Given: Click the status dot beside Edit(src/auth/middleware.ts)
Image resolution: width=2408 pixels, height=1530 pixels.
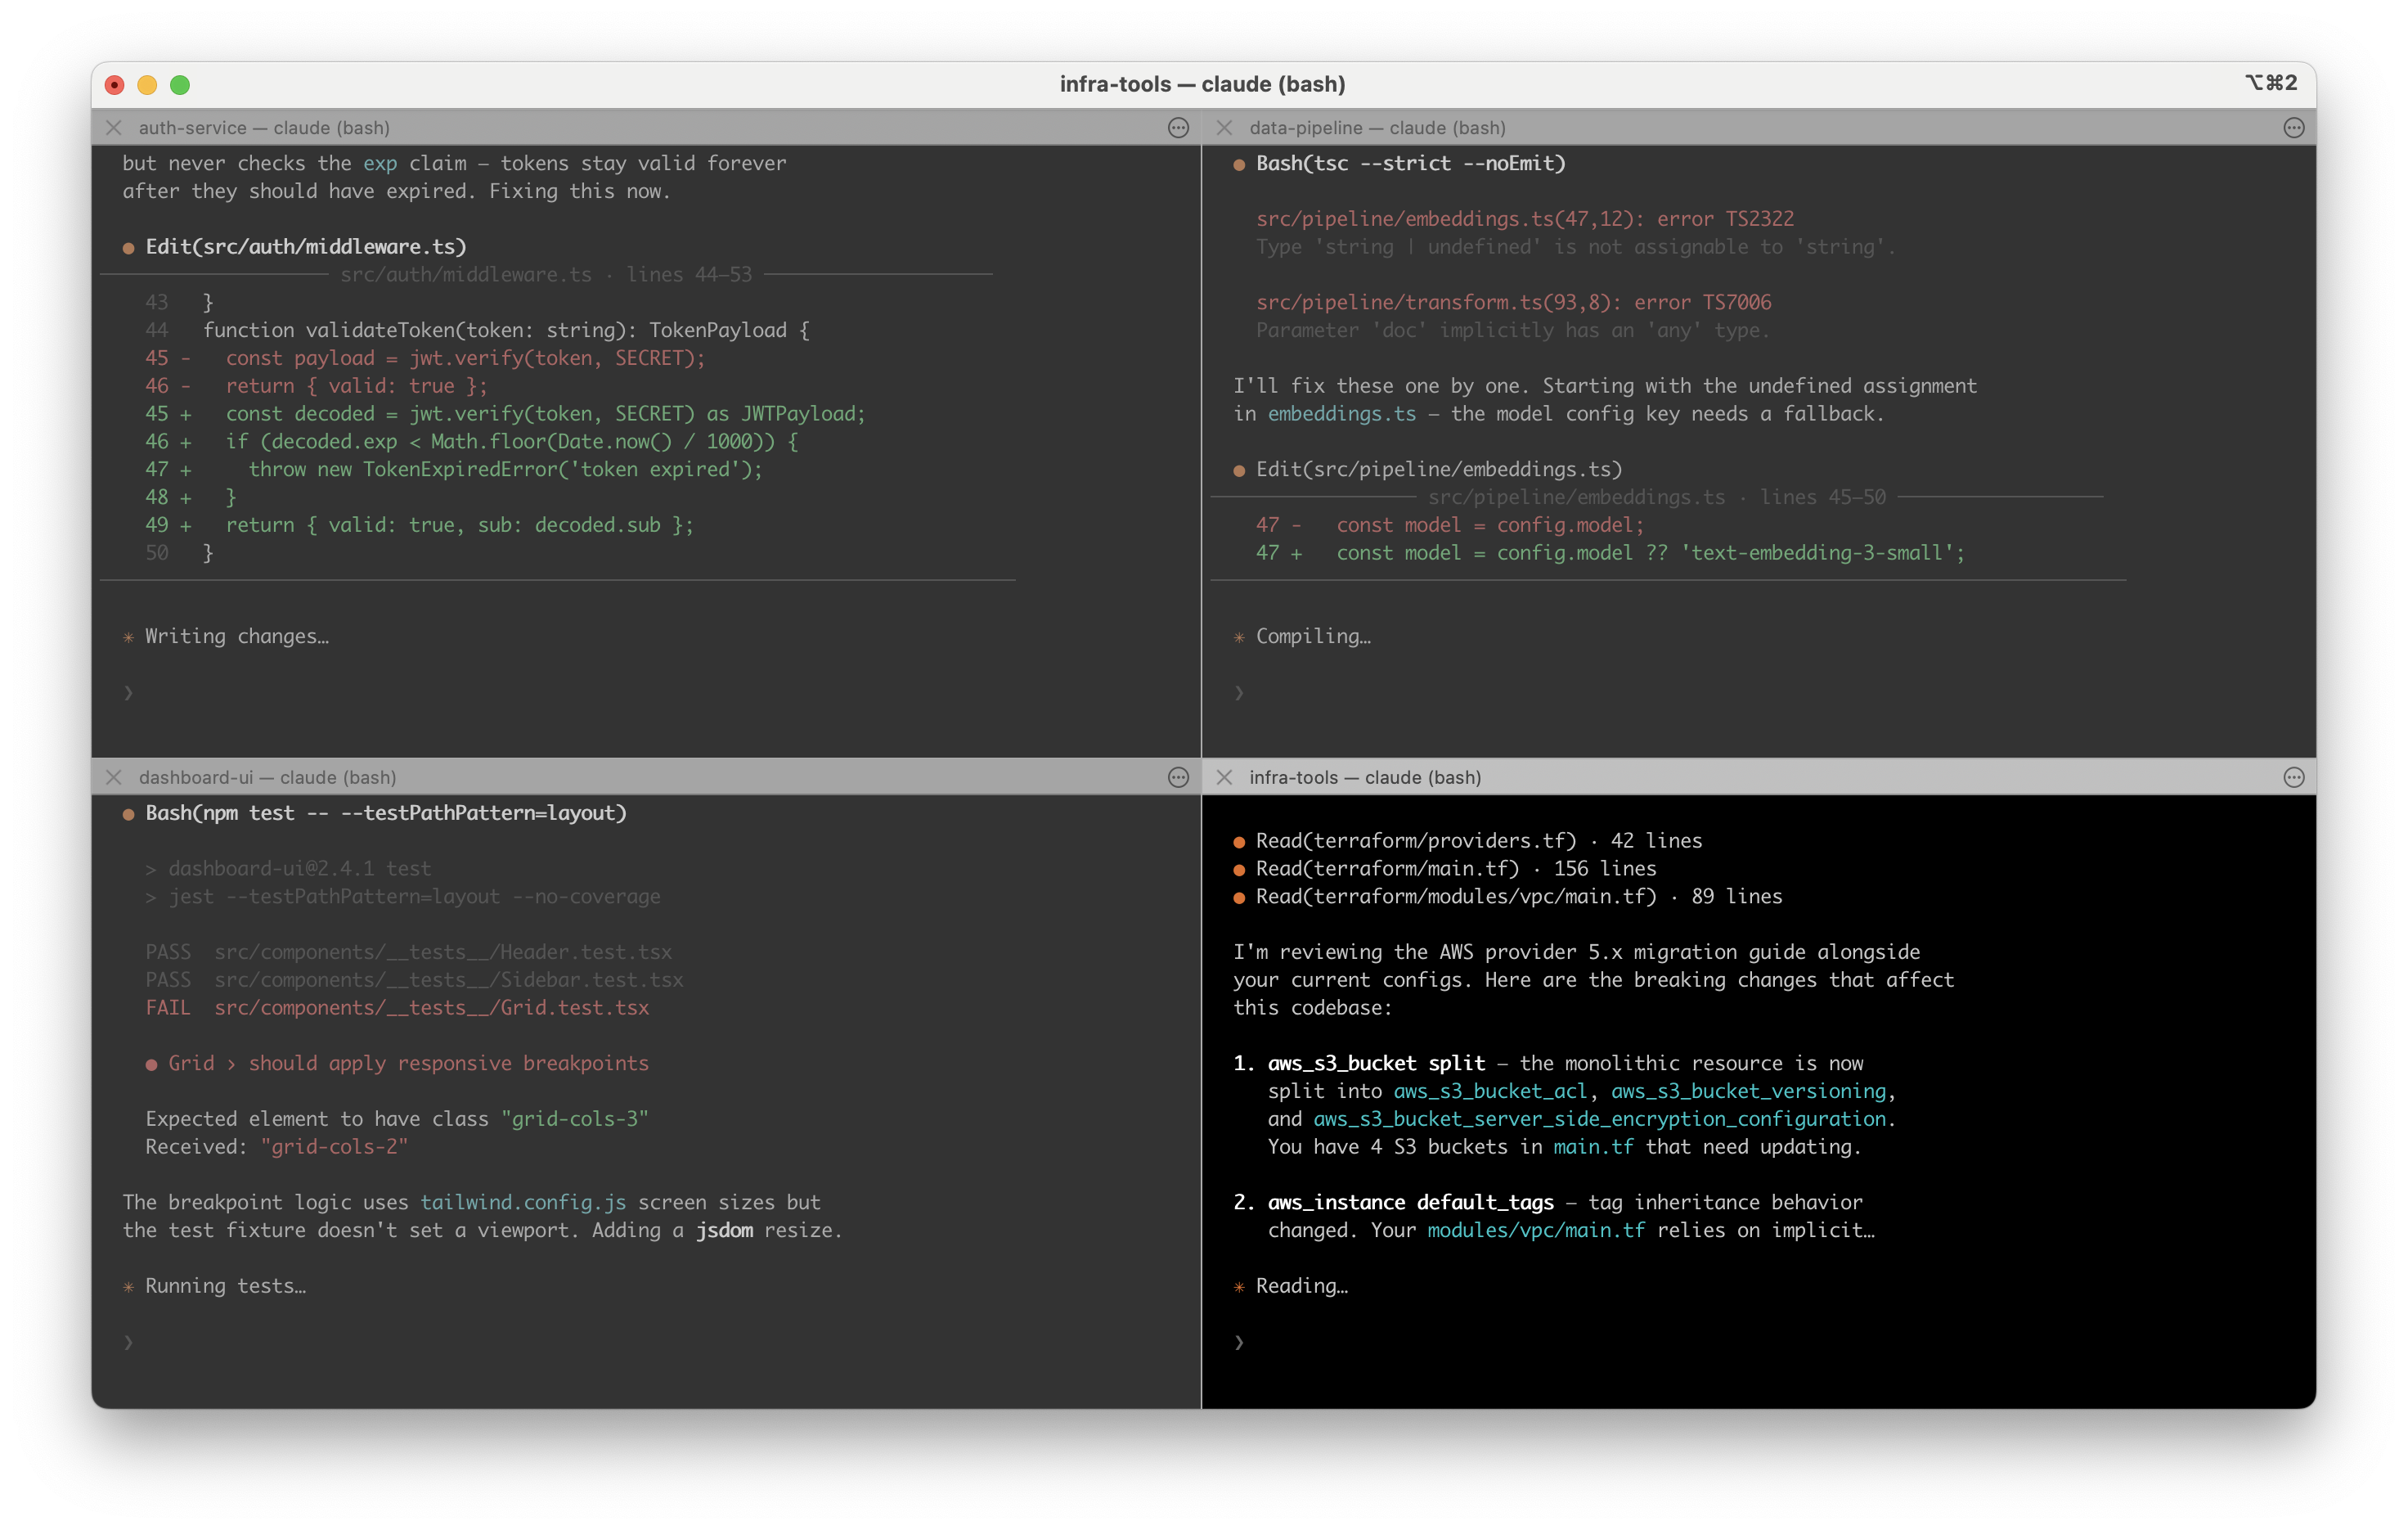Looking at the screenshot, I should [129, 247].
